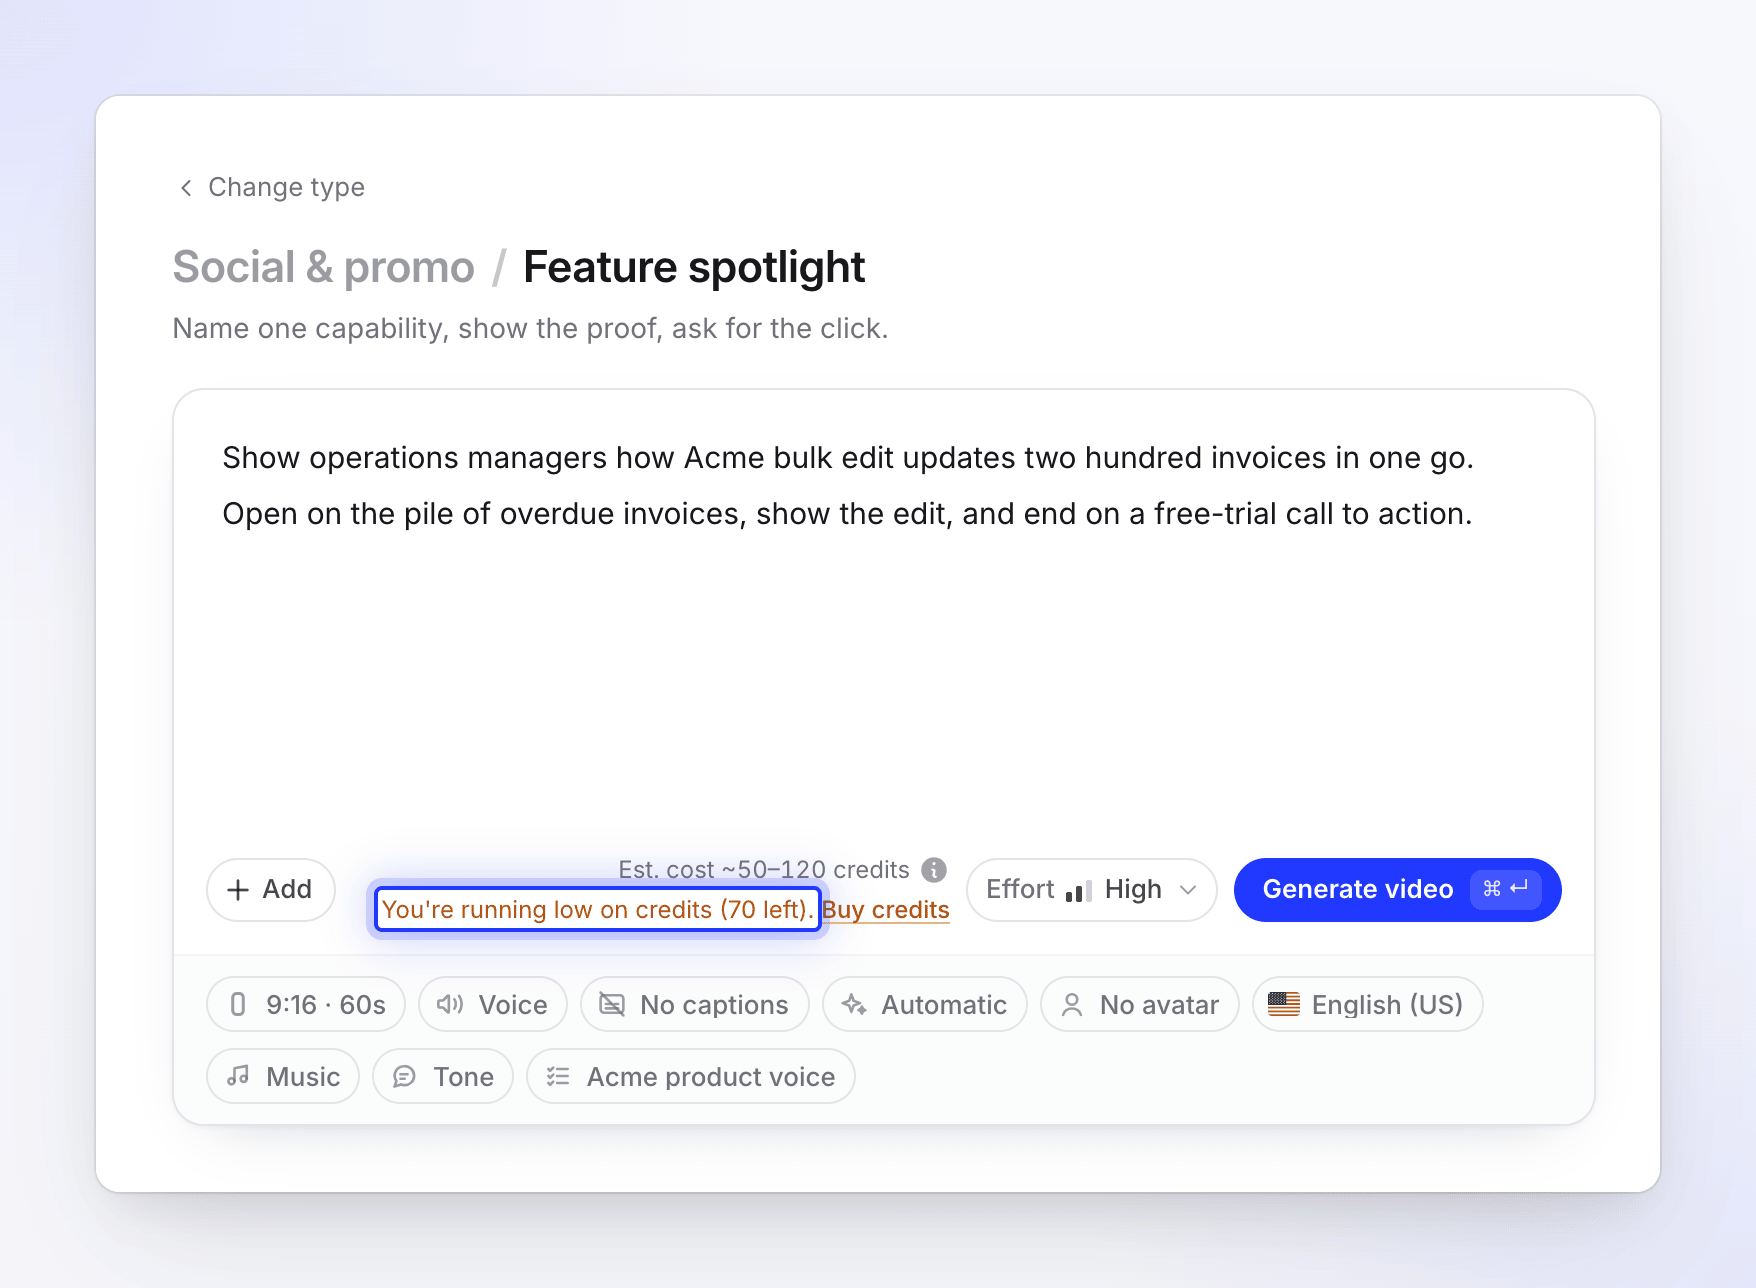Click the plus icon in Add button

238,890
